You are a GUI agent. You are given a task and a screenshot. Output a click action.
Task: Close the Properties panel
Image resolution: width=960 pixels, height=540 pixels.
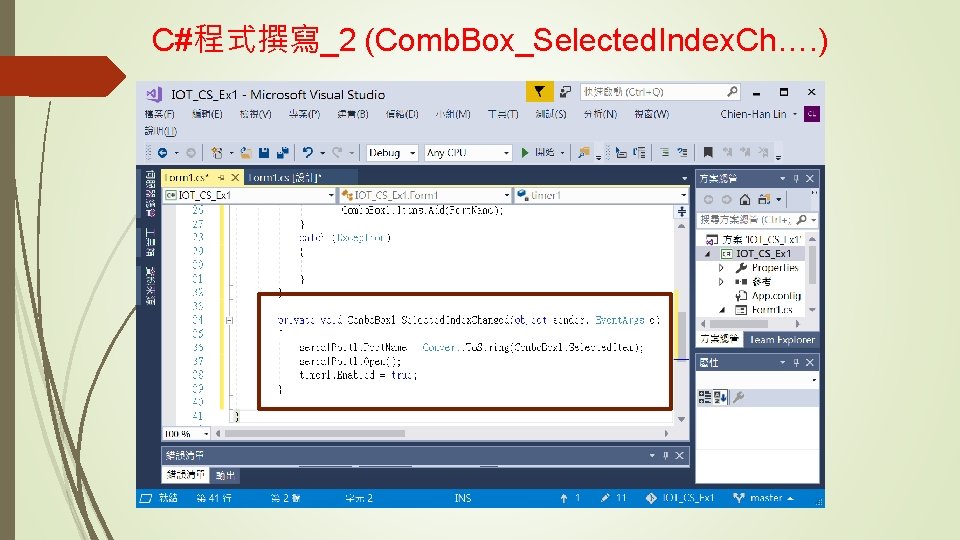tap(810, 363)
